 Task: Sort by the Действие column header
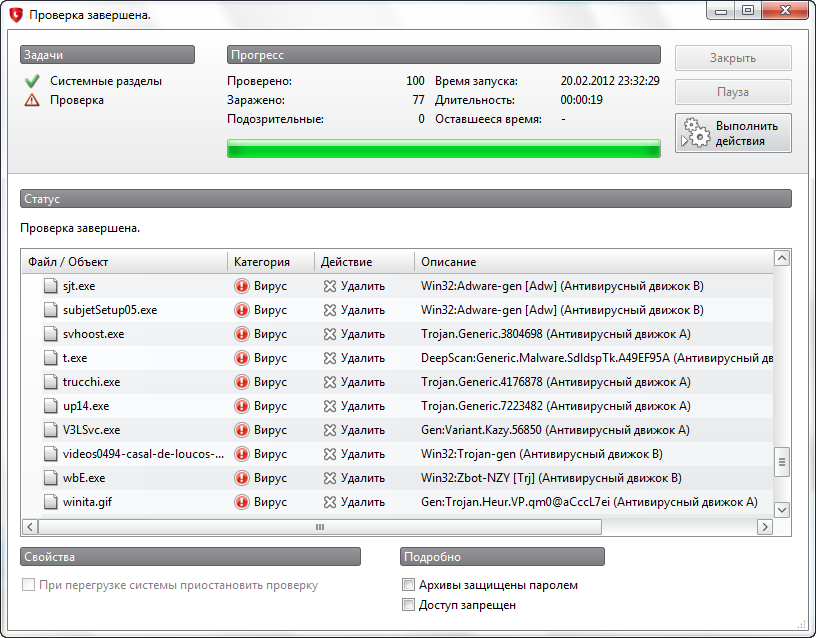pyautogui.click(x=364, y=261)
